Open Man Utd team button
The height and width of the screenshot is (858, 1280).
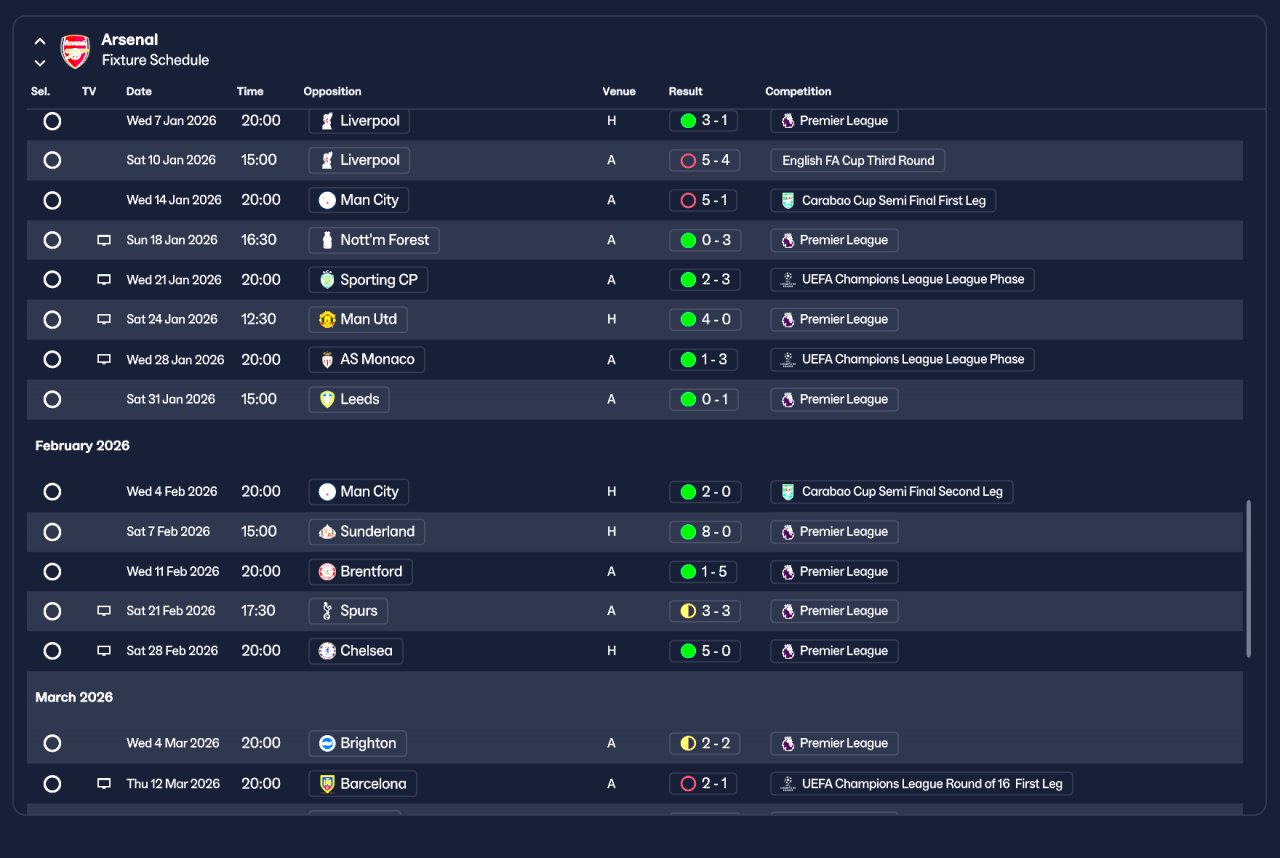pyautogui.click(x=358, y=320)
